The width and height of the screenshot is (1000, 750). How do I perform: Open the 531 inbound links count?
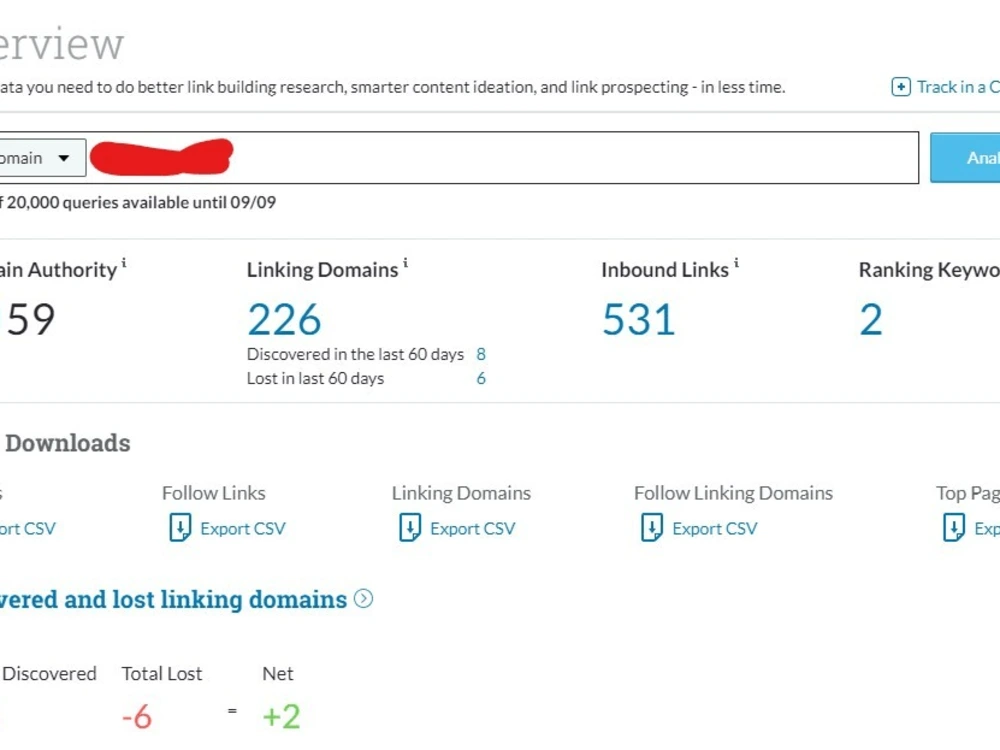(638, 320)
